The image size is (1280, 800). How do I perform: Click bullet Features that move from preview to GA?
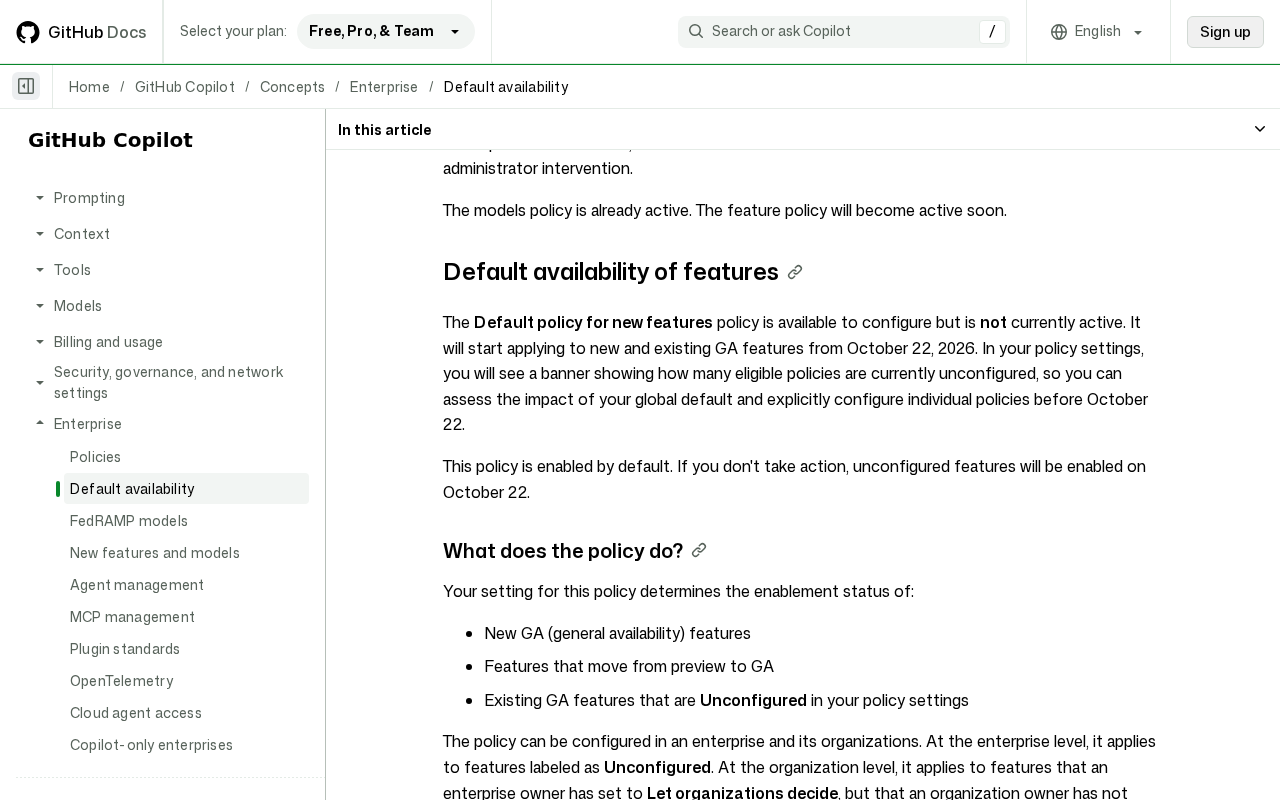tap(629, 666)
